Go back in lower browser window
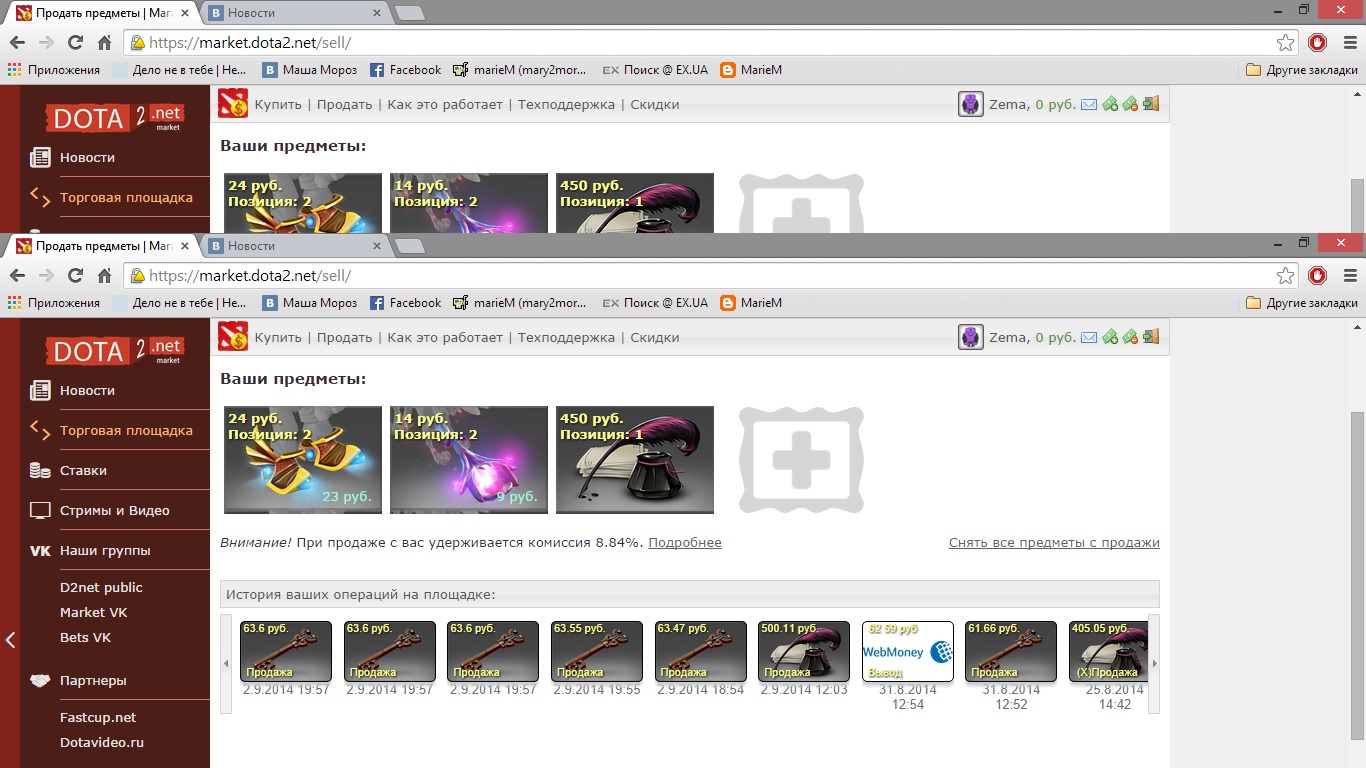Image resolution: width=1366 pixels, height=768 pixels. 17,275
